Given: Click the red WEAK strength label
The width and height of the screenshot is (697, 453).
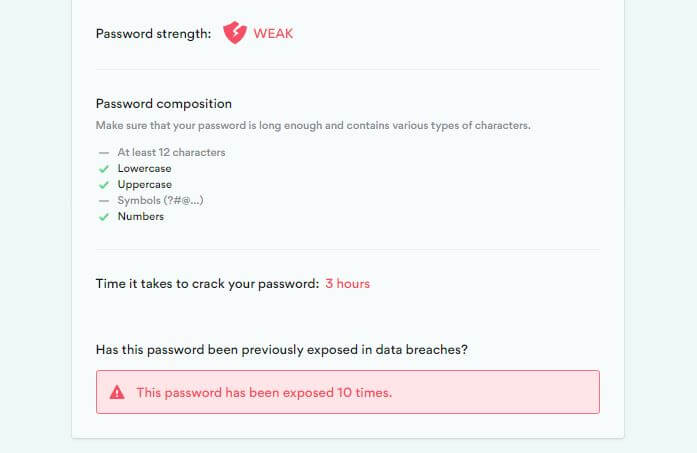Looking at the screenshot, I should pyautogui.click(x=273, y=33).
